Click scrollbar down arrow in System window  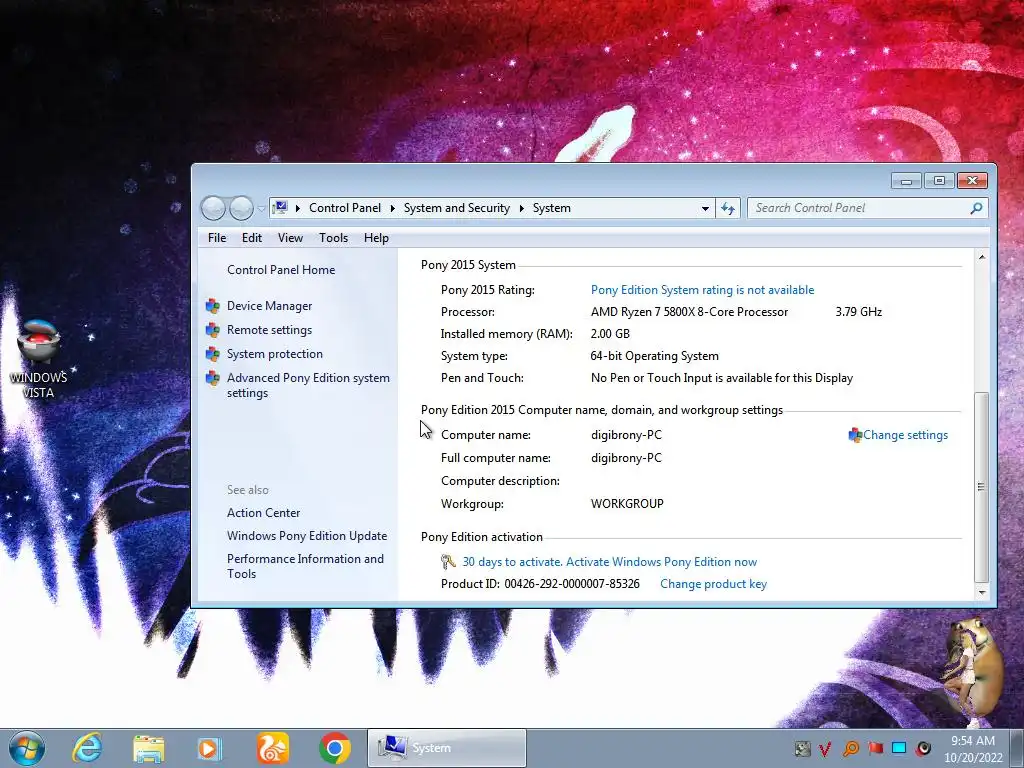click(982, 593)
